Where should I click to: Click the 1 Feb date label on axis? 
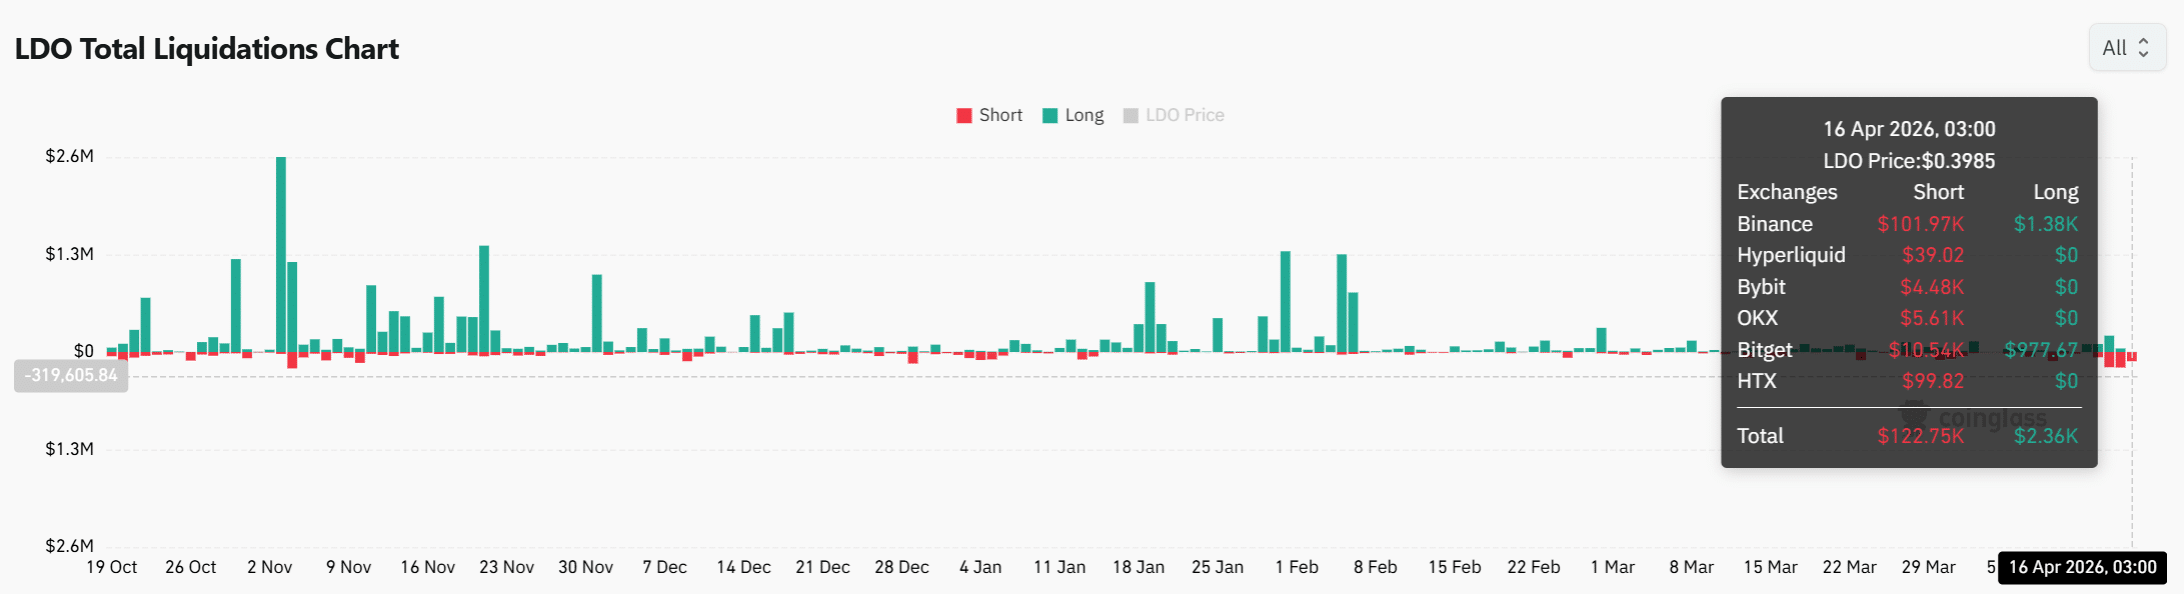[x=1296, y=567]
